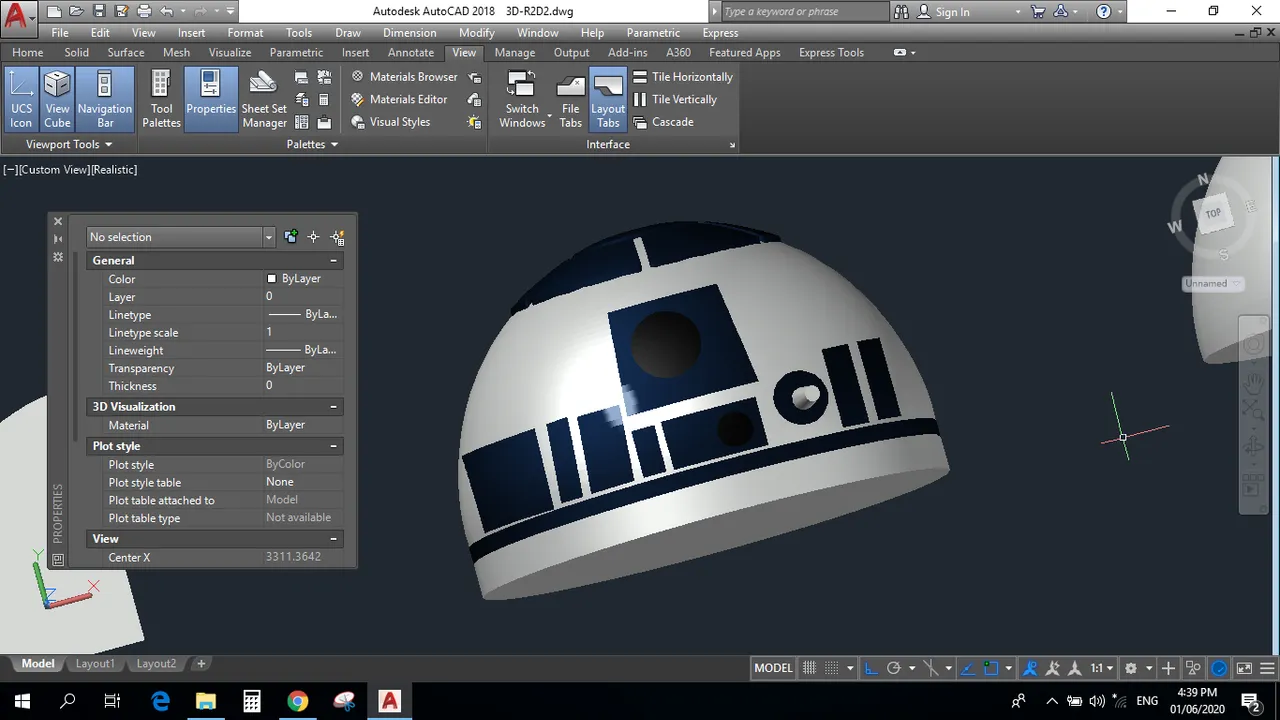Image resolution: width=1280 pixels, height=720 pixels.
Task: Open the status bar customization menu
Action: pyautogui.click(x=1267, y=668)
